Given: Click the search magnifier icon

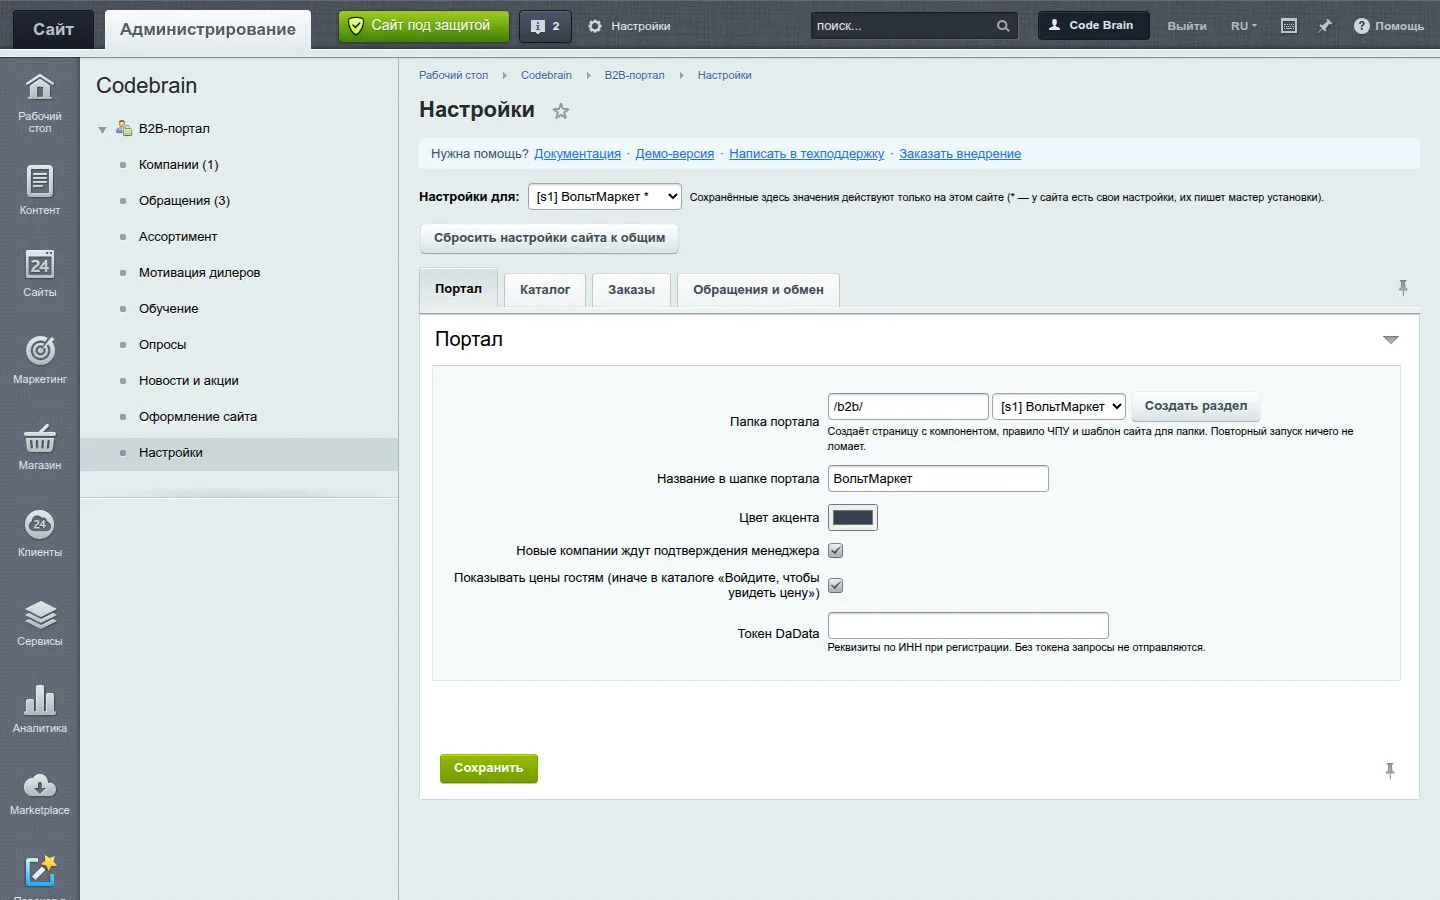Looking at the screenshot, I should (x=1003, y=26).
